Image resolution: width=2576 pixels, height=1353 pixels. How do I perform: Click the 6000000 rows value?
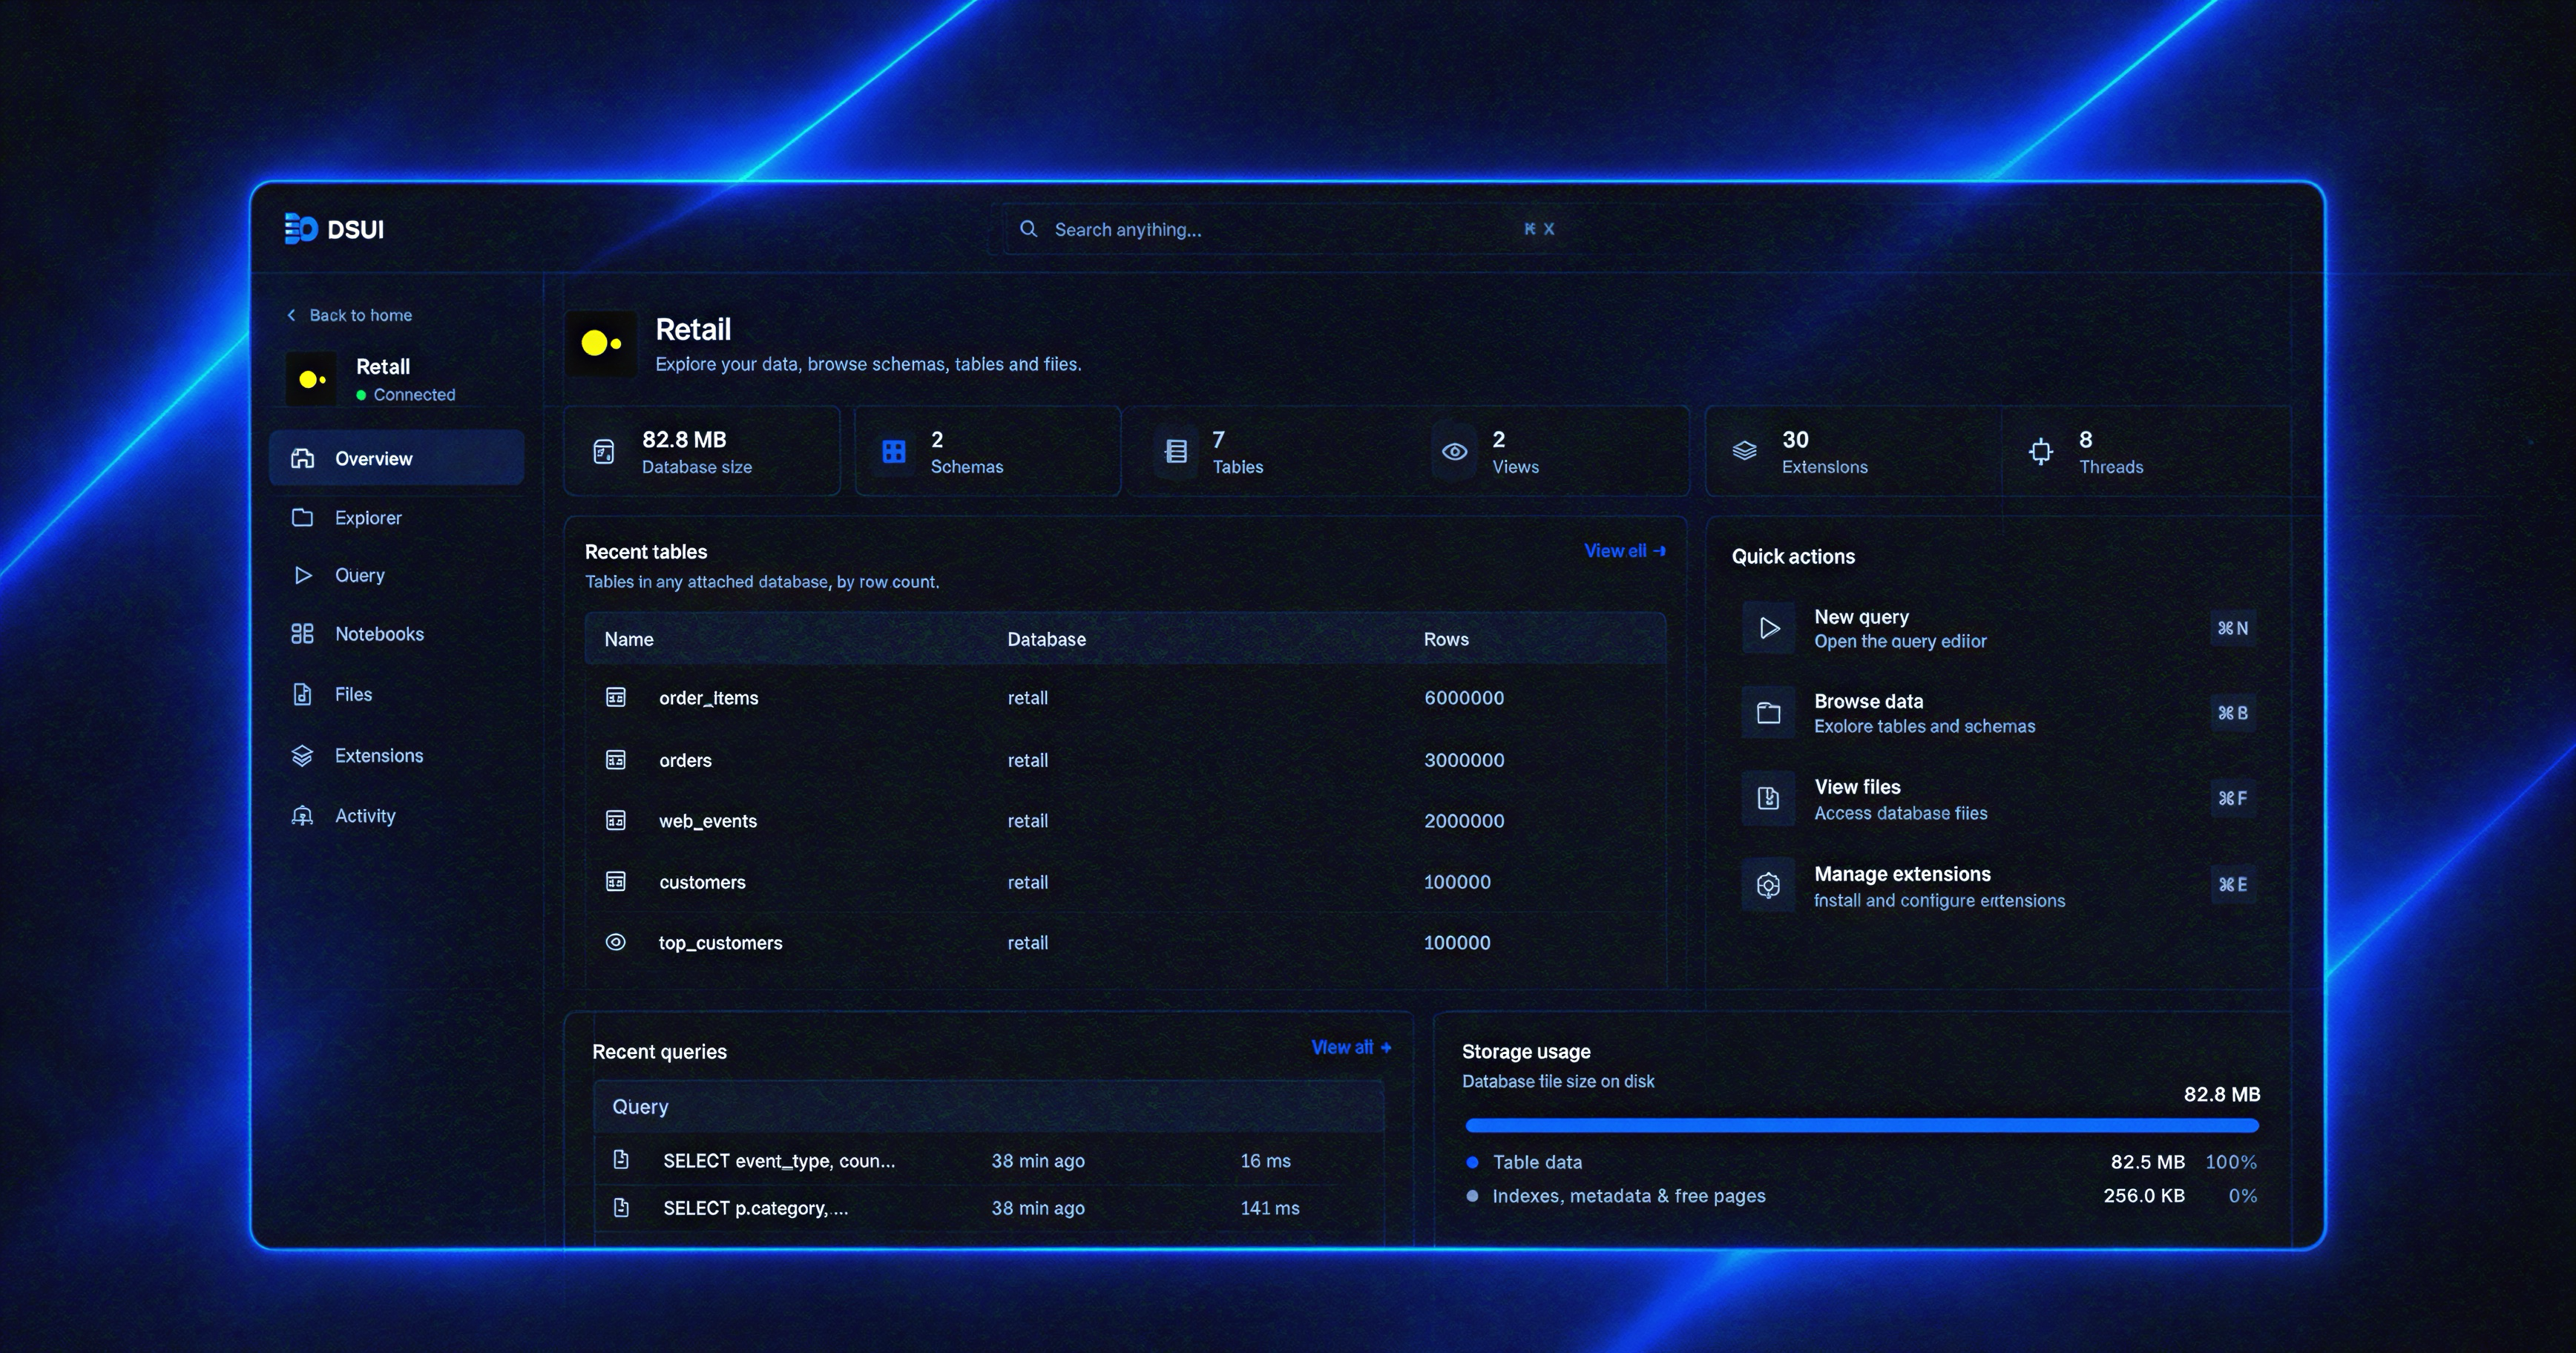click(1464, 697)
